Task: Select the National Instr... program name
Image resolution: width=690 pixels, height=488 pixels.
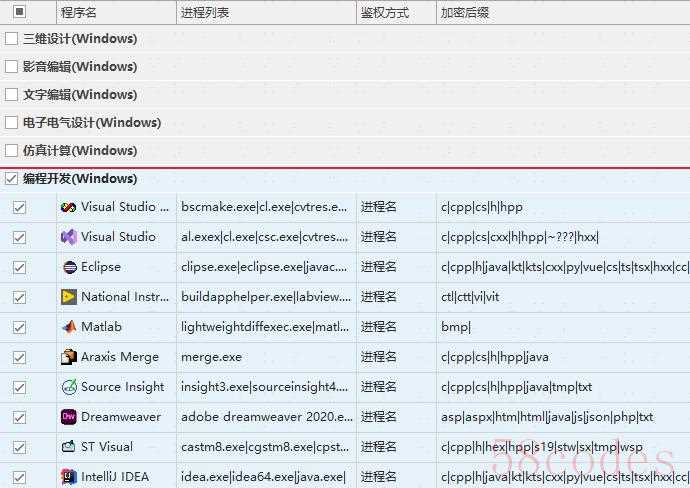Action: click(125, 297)
